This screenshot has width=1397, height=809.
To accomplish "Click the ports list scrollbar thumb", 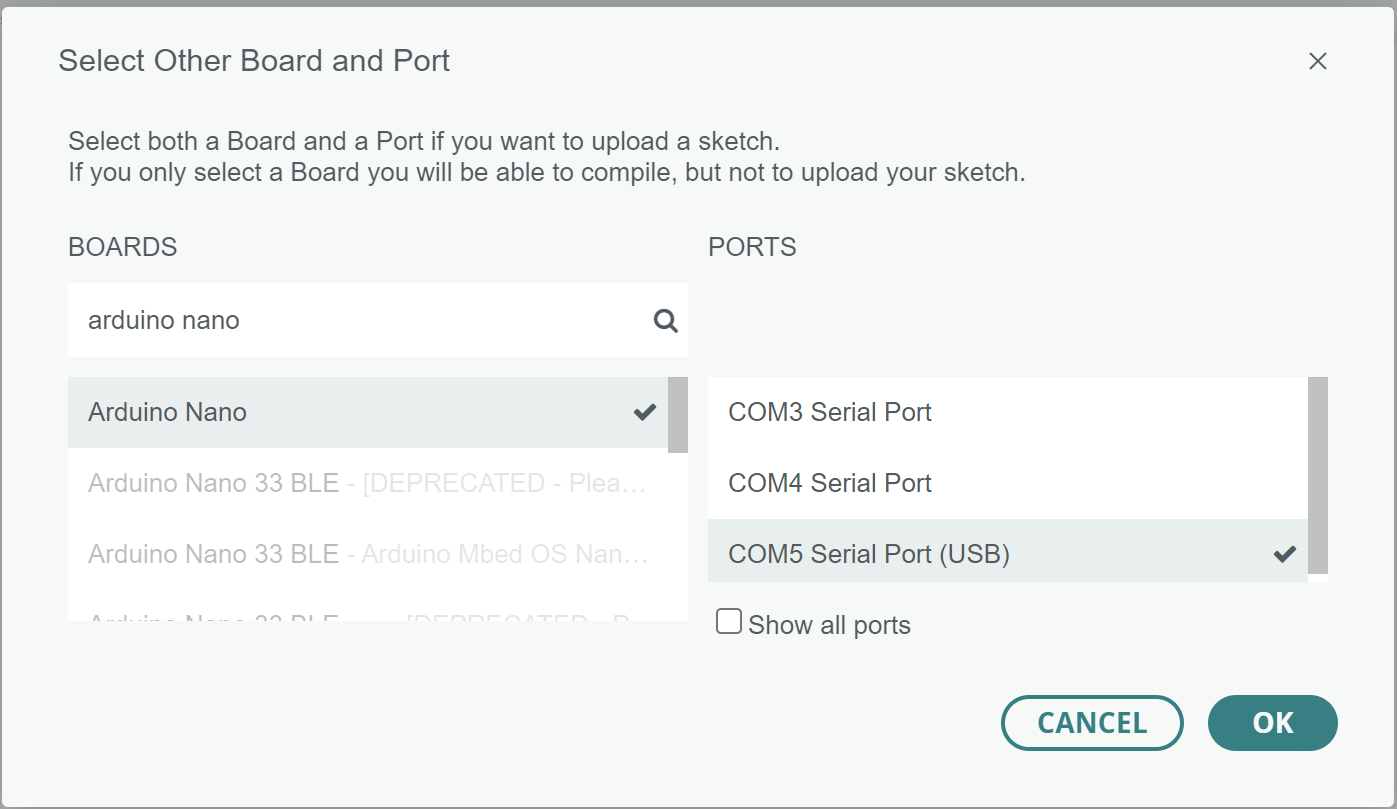I will pyautogui.click(x=1318, y=475).
